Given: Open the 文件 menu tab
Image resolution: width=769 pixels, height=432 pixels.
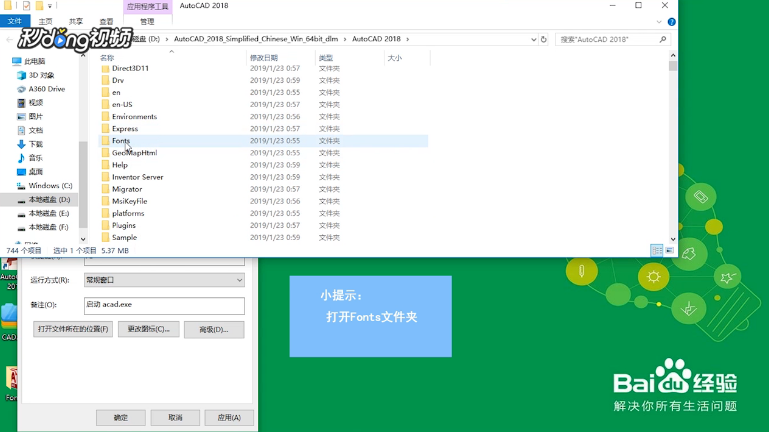Looking at the screenshot, I should [15, 21].
